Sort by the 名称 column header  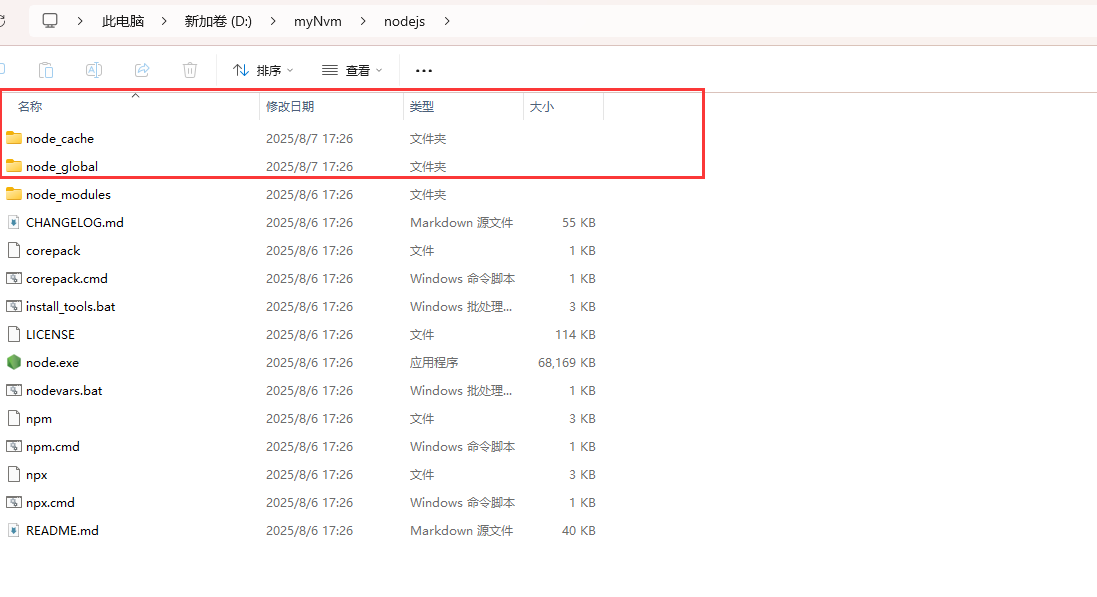[x=30, y=106]
